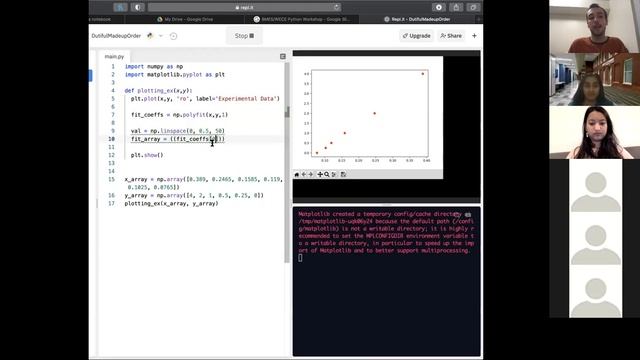Click the reload icon in address bar

pos(336,7)
